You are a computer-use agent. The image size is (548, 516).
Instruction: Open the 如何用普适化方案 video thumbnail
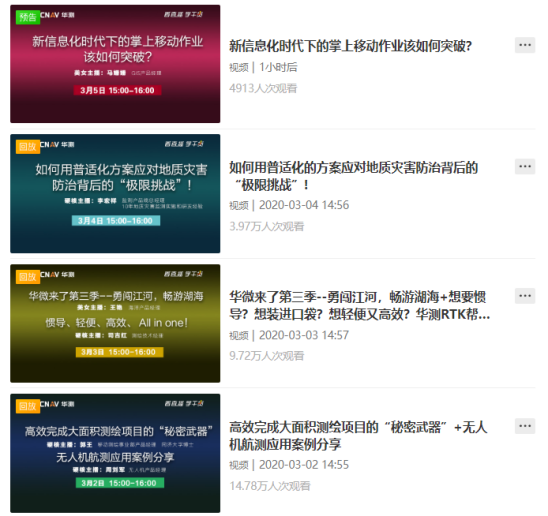[x=115, y=194]
